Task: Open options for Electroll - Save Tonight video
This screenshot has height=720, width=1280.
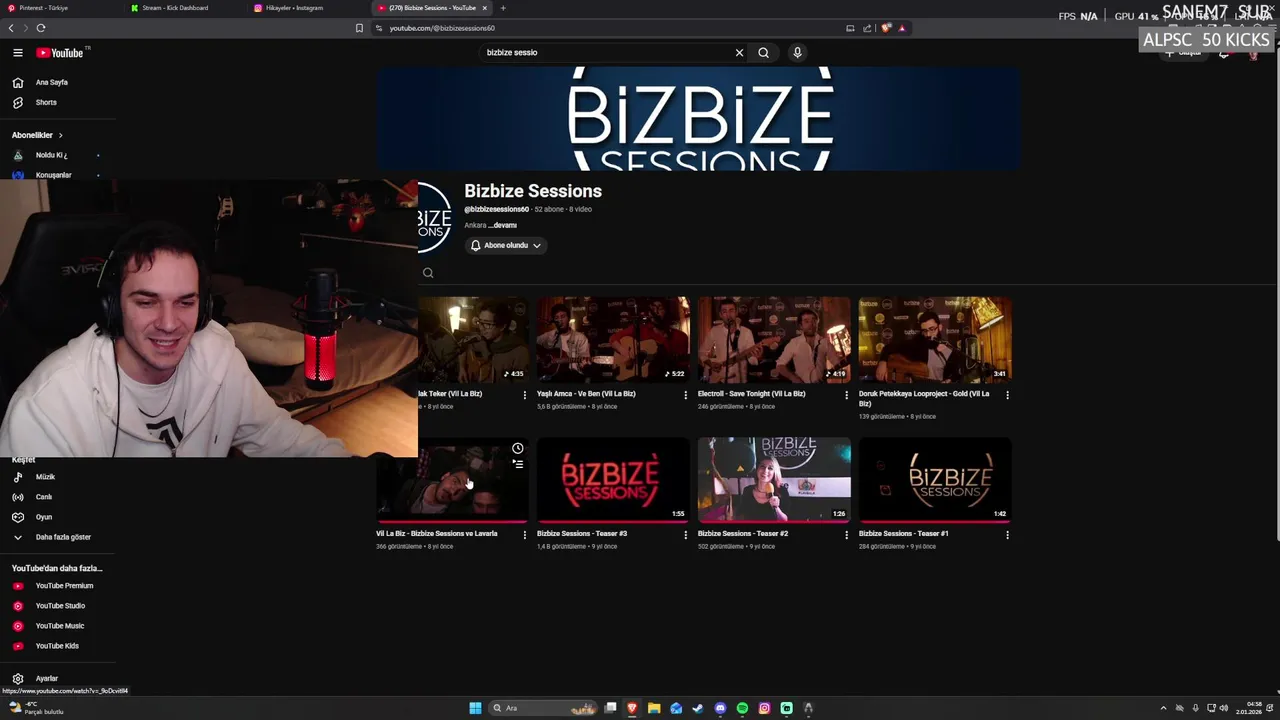Action: [x=846, y=395]
